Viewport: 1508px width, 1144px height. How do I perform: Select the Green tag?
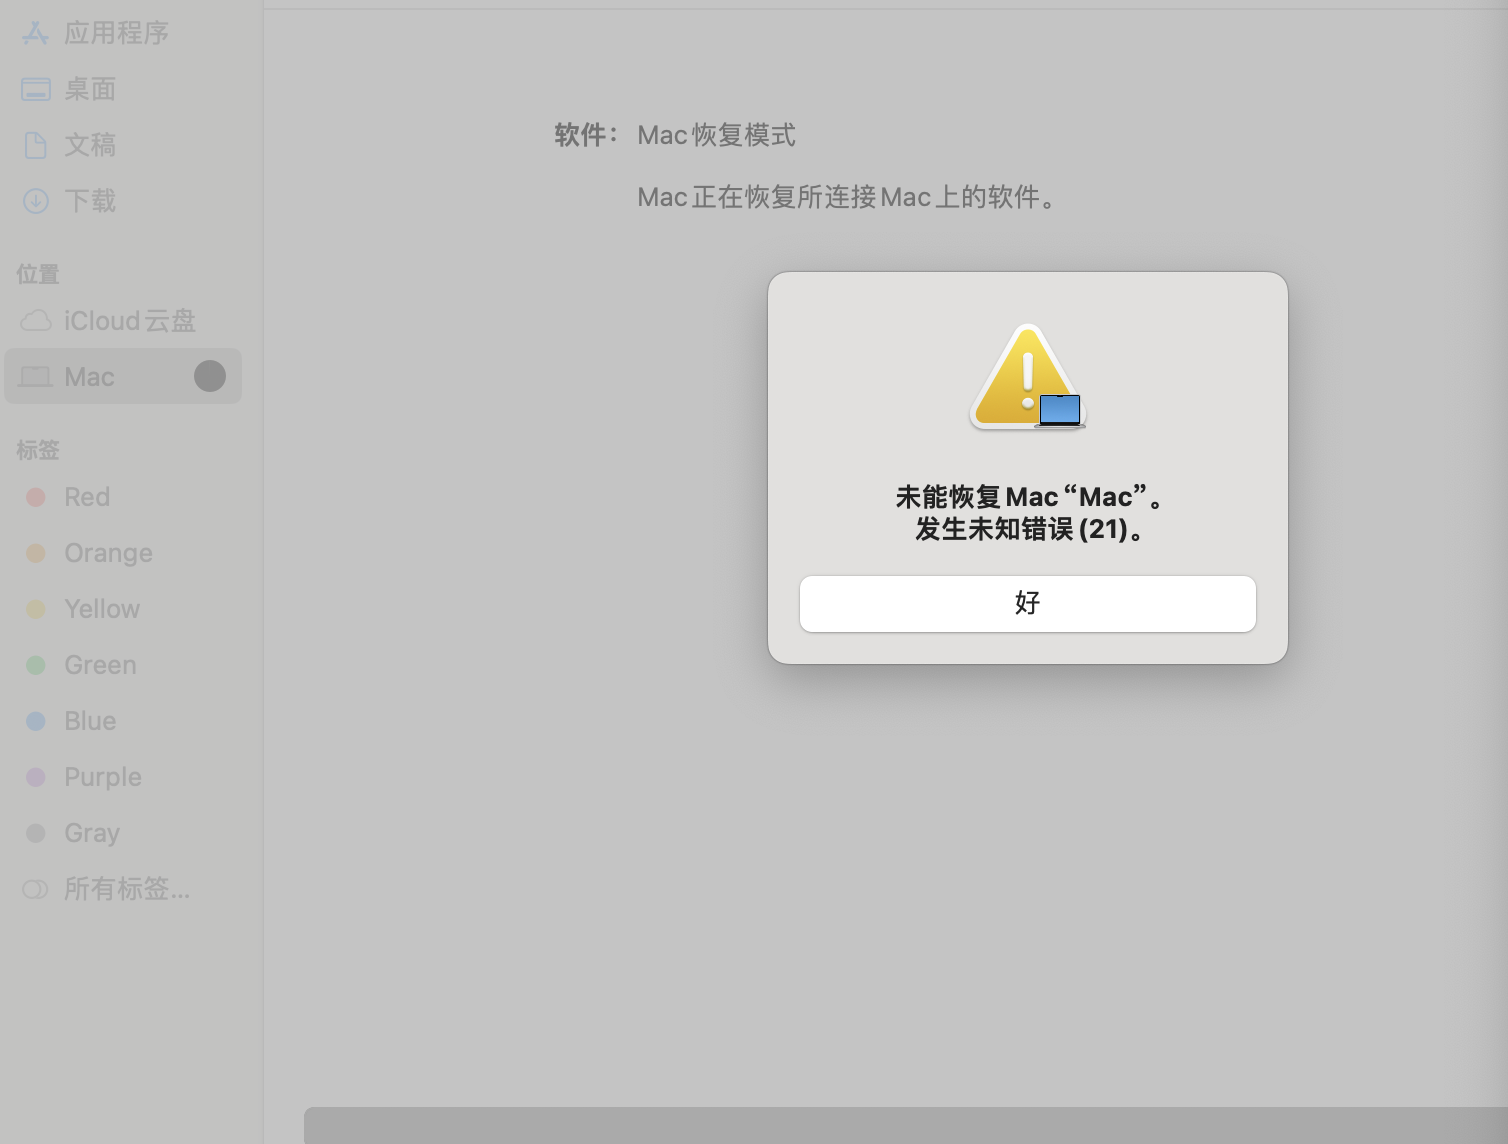click(x=81, y=665)
